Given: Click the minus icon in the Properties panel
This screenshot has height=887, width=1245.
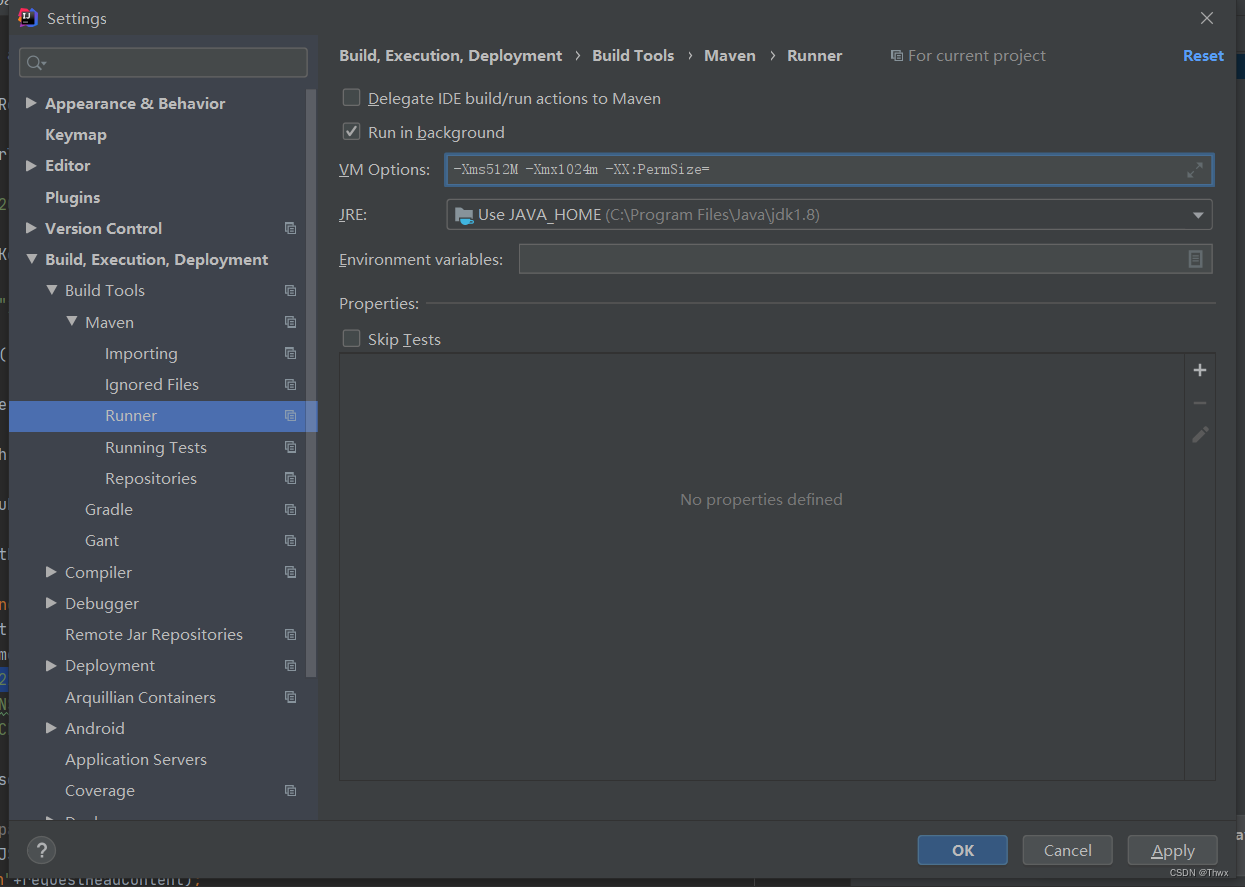Looking at the screenshot, I should [x=1199, y=402].
